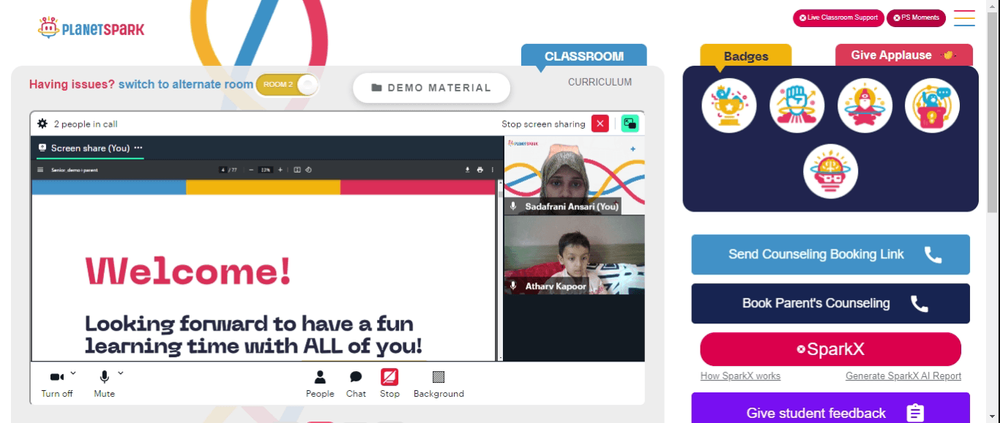Open the hamburger menu at top right
Screen dimensions: 1000x423
964,18
